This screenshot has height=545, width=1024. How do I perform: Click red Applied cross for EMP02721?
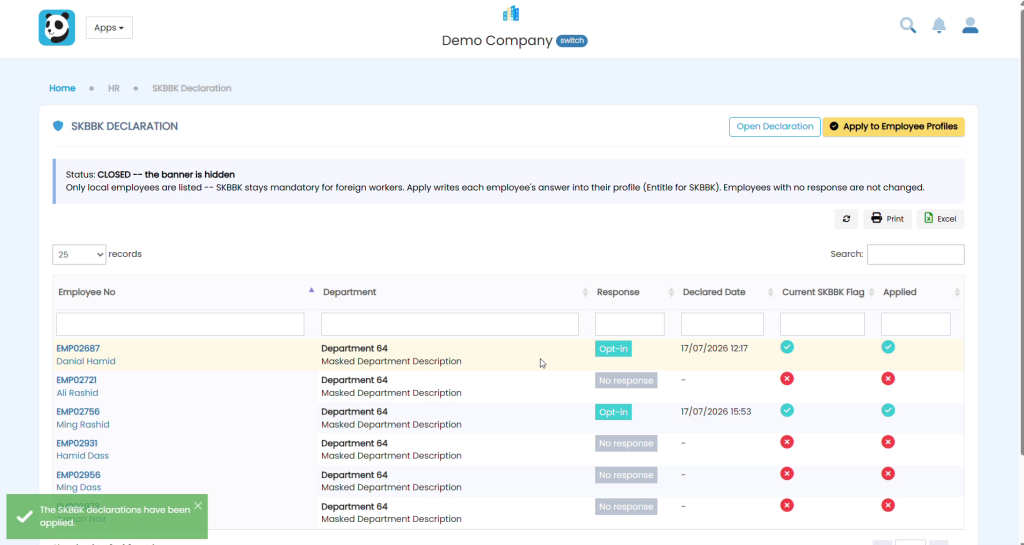click(x=888, y=379)
